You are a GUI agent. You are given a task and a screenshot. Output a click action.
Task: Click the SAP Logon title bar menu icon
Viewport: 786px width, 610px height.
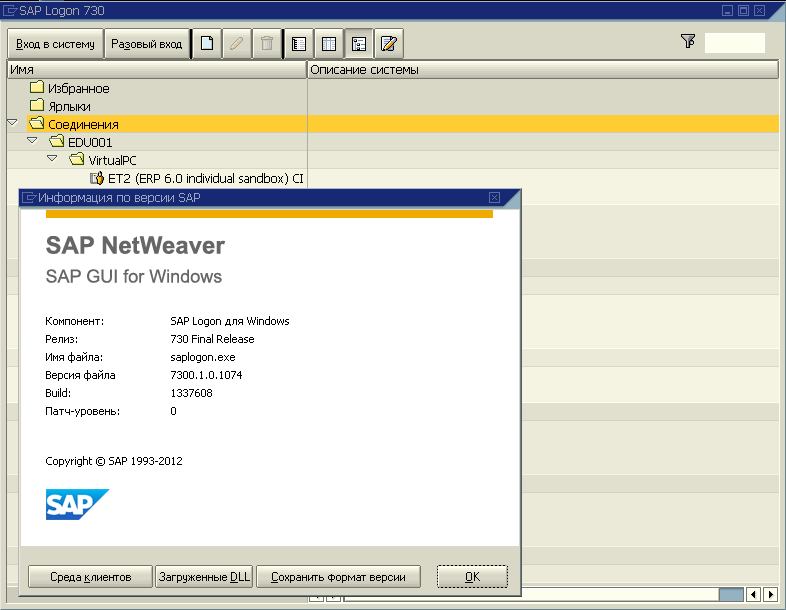[10, 11]
